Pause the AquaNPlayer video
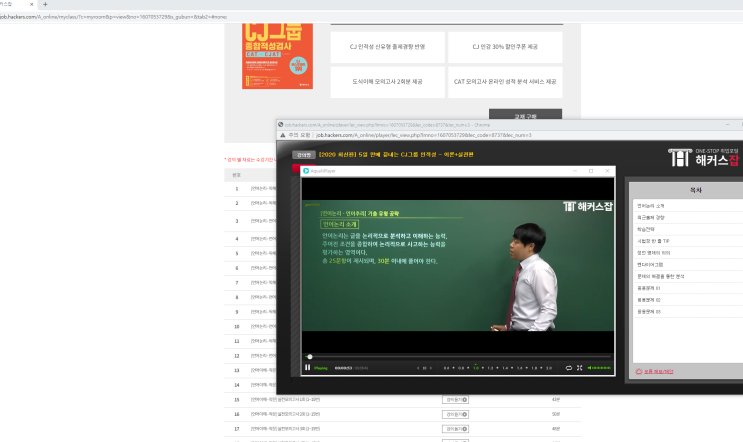The image size is (743, 442). click(308, 368)
